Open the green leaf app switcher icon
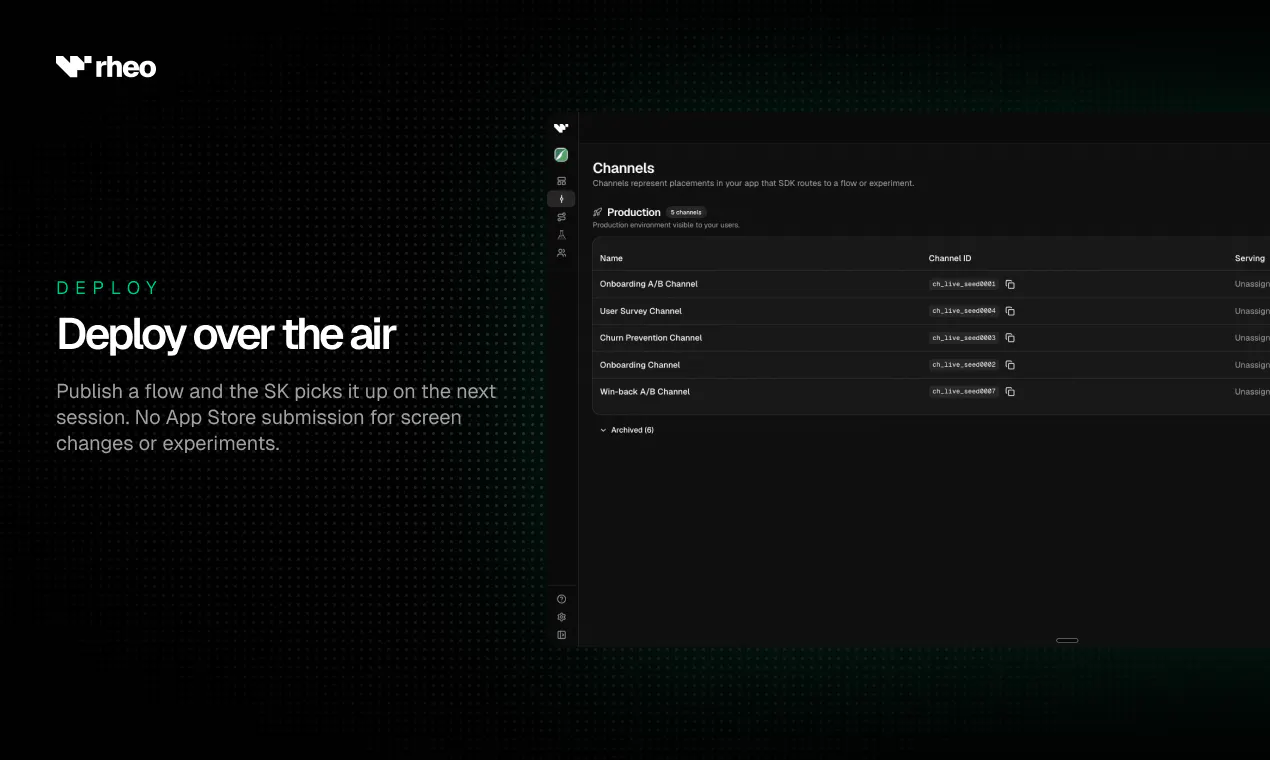Image resolution: width=1270 pixels, height=760 pixels. pyautogui.click(x=561, y=155)
